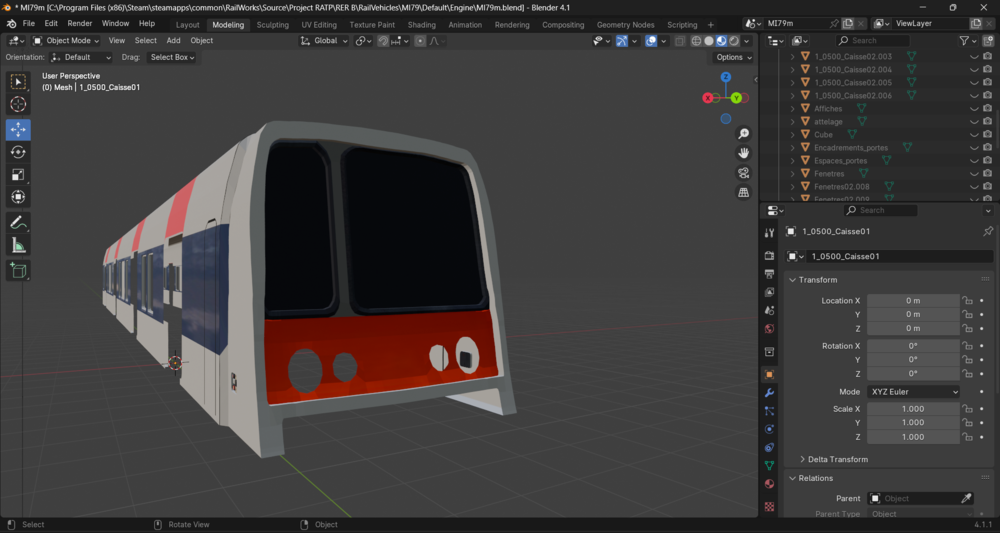Select the Scale tool
The width and height of the screenshot is (1000, 533).
click(x=18, y=175)
